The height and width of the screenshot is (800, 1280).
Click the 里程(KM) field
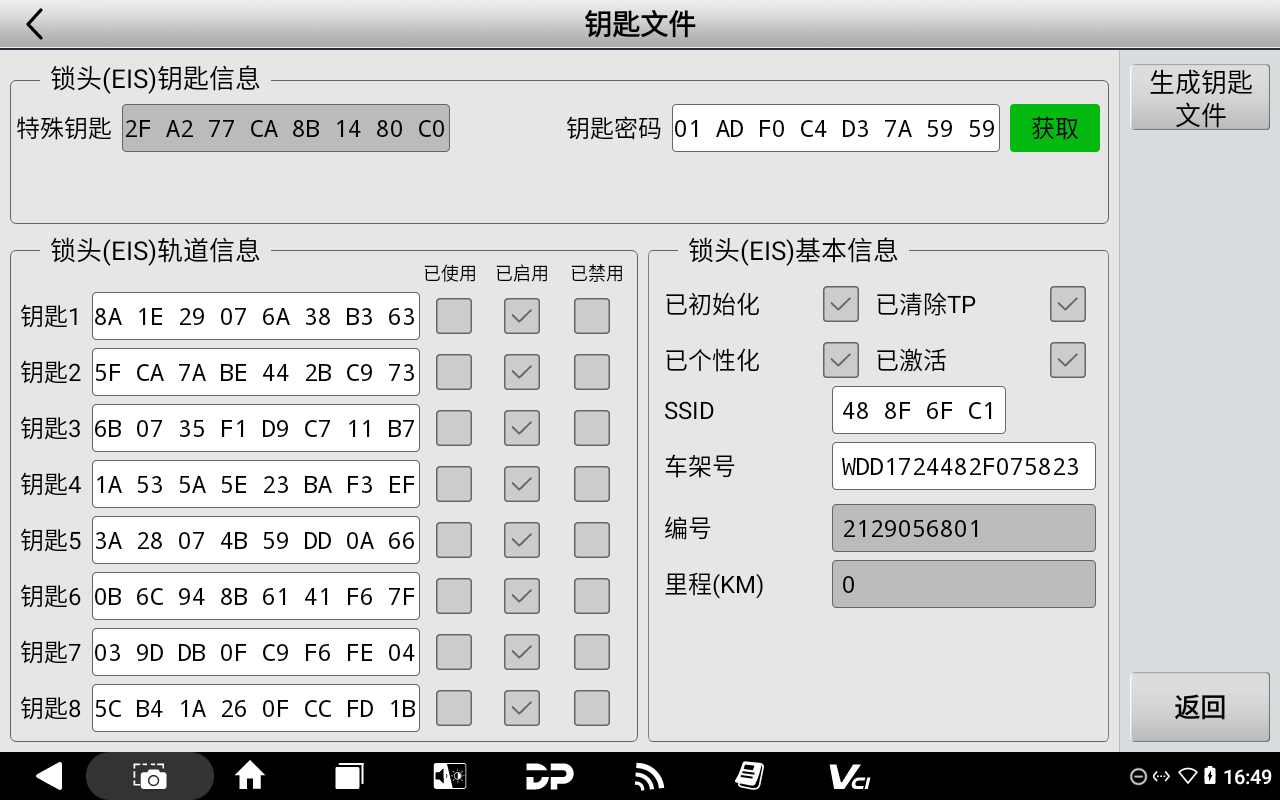click(964, 584)
